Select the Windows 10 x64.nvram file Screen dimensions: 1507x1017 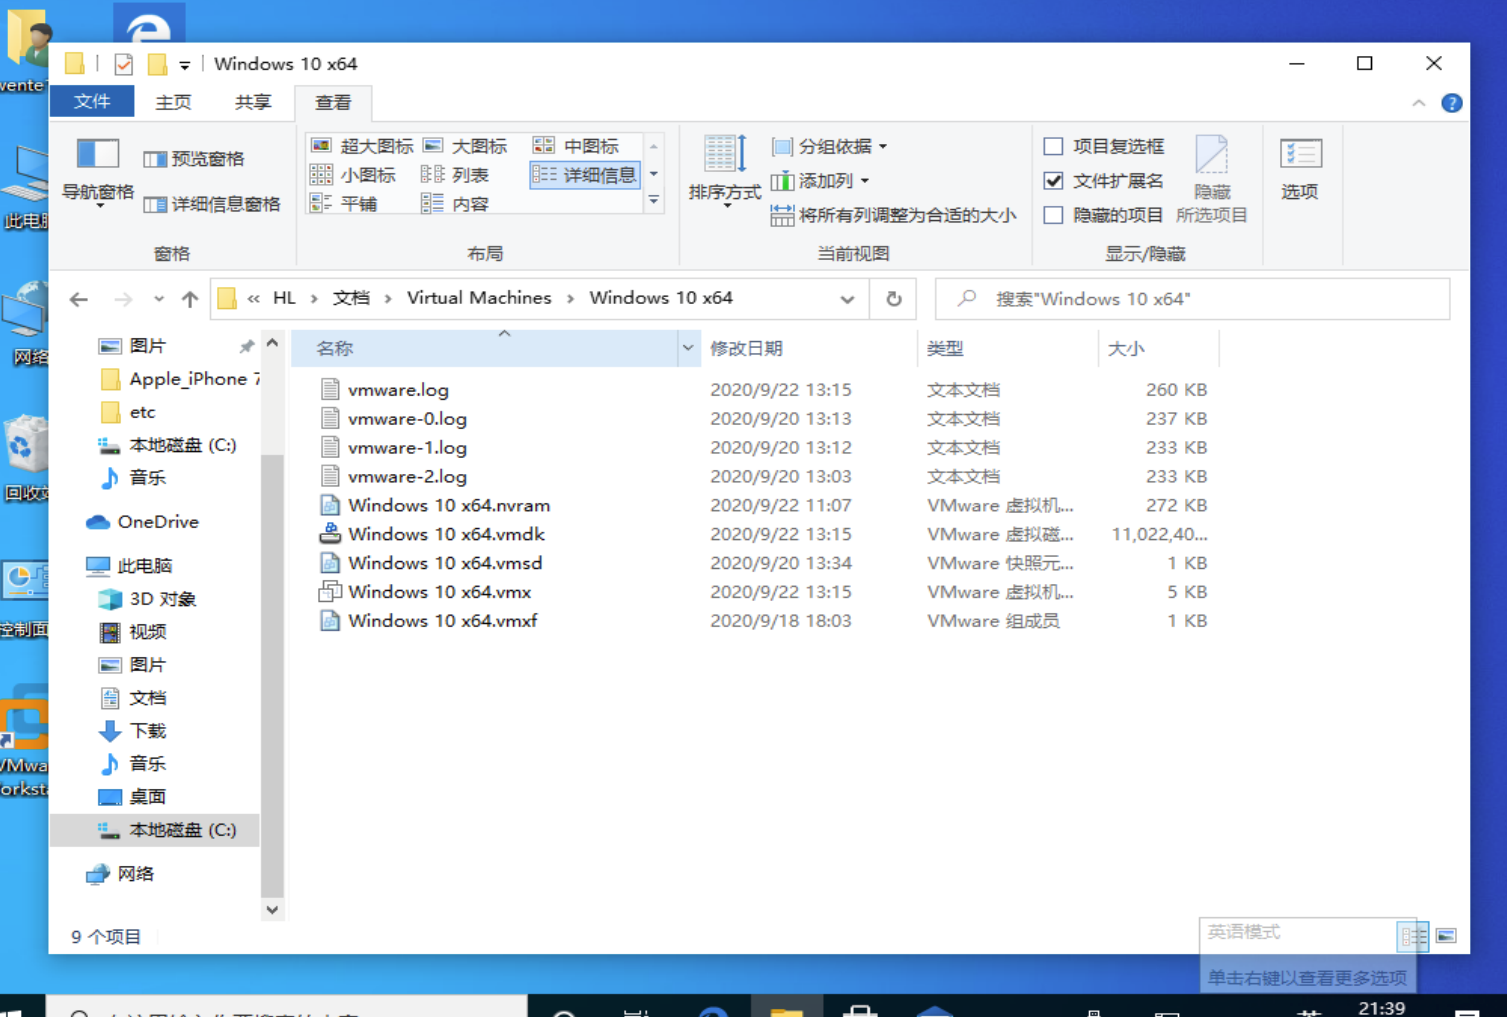[x=449, y=506]
